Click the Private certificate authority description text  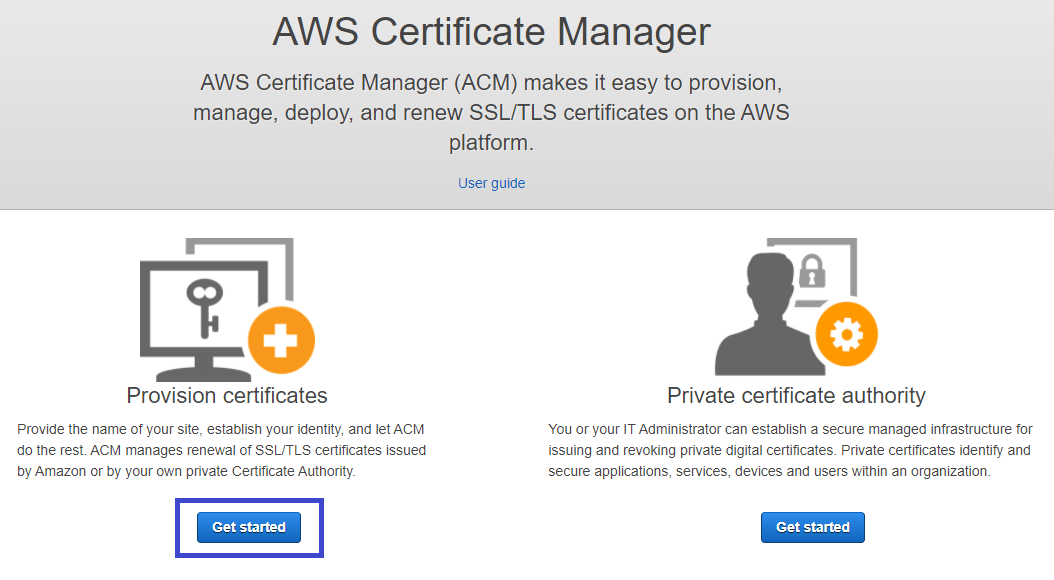pyautogui.click(x=790, y=450)
